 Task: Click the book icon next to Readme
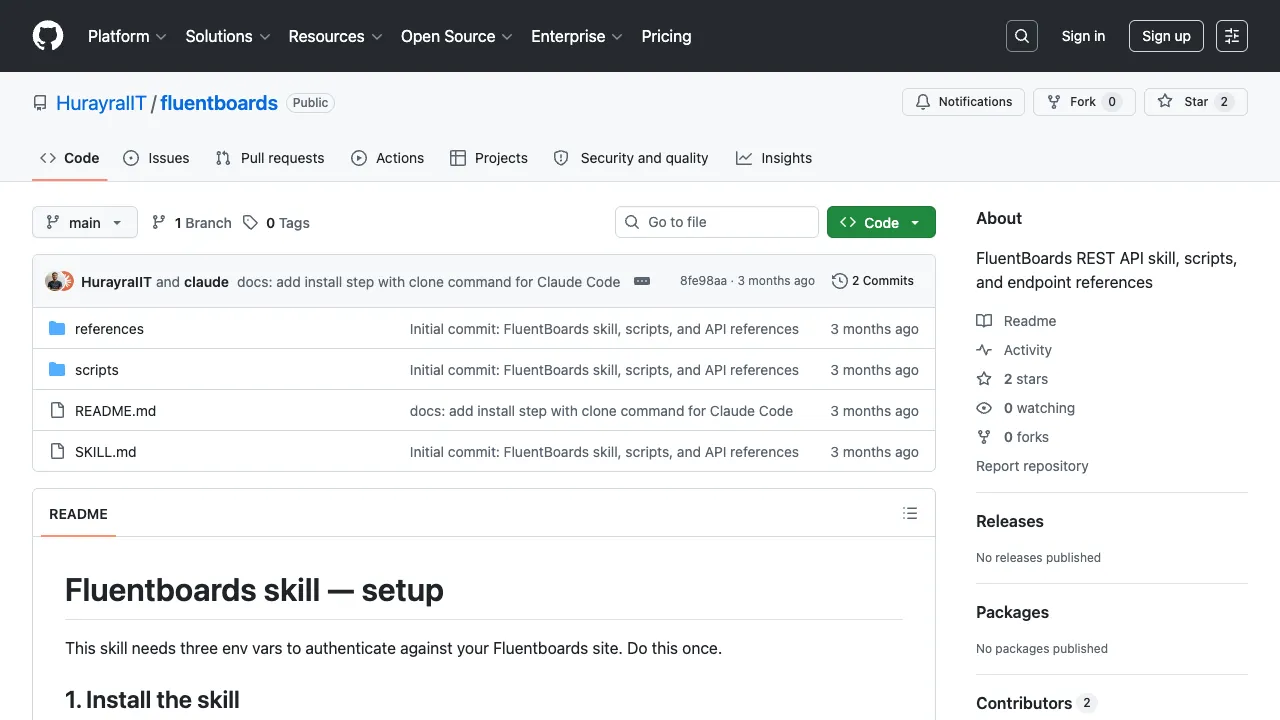(x=984, y=321)
